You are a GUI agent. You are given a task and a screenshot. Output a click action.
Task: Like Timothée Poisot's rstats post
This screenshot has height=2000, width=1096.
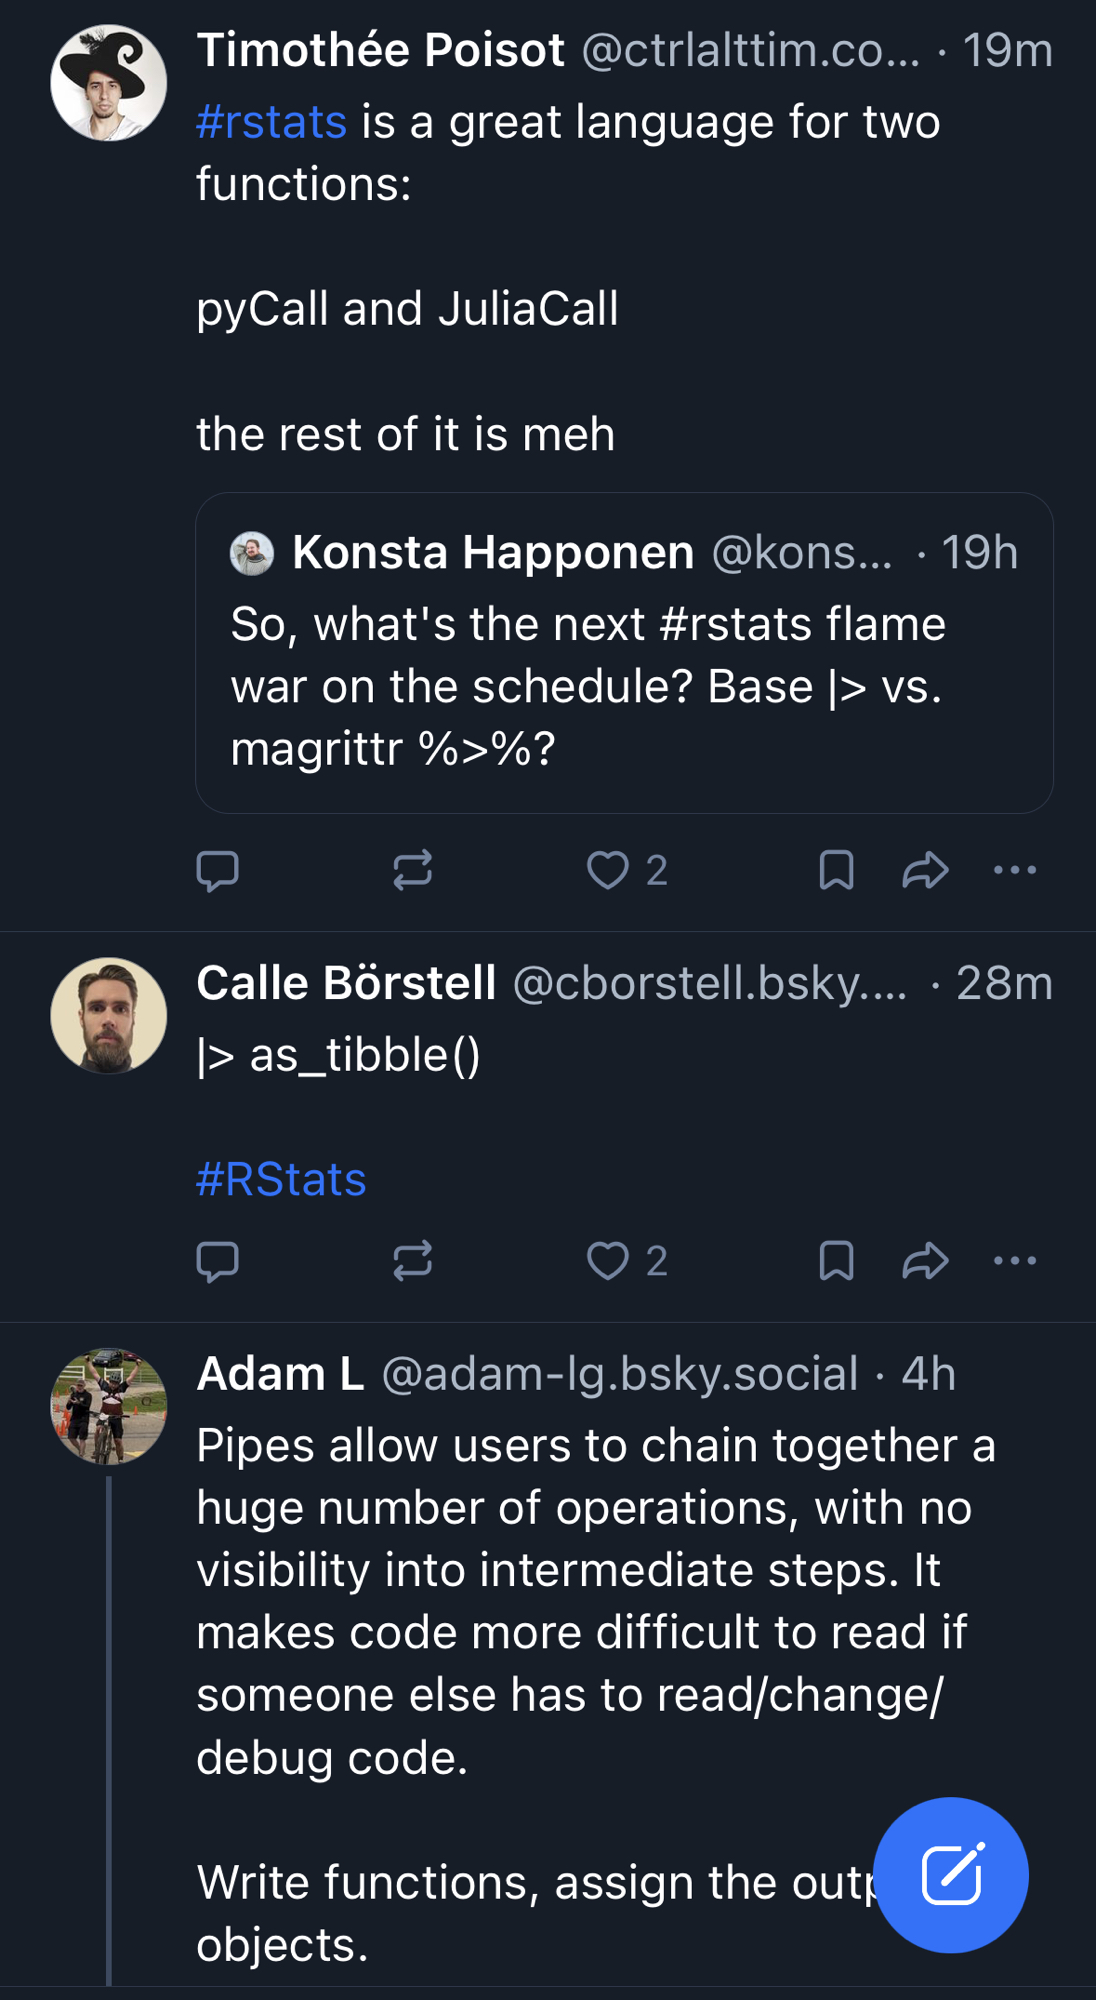tap(608, 870)
